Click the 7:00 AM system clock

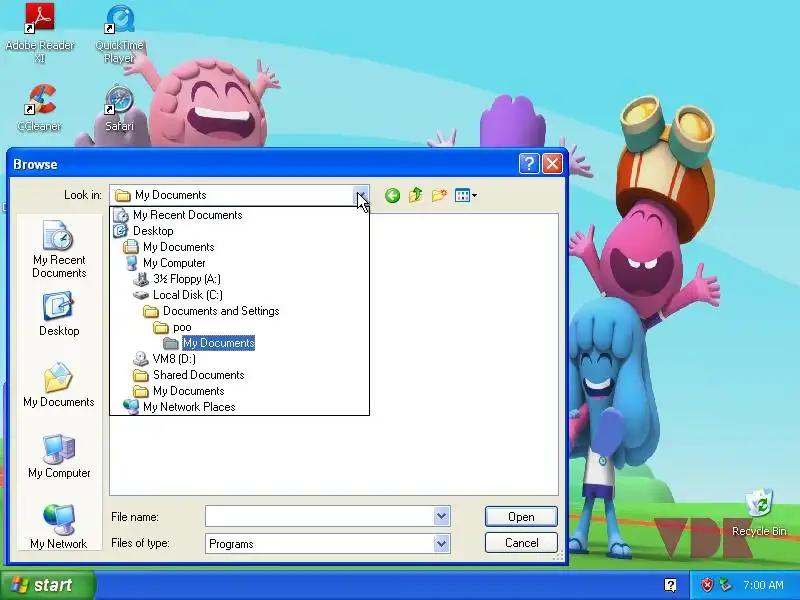pyautogui.click(x=763, y=585)
